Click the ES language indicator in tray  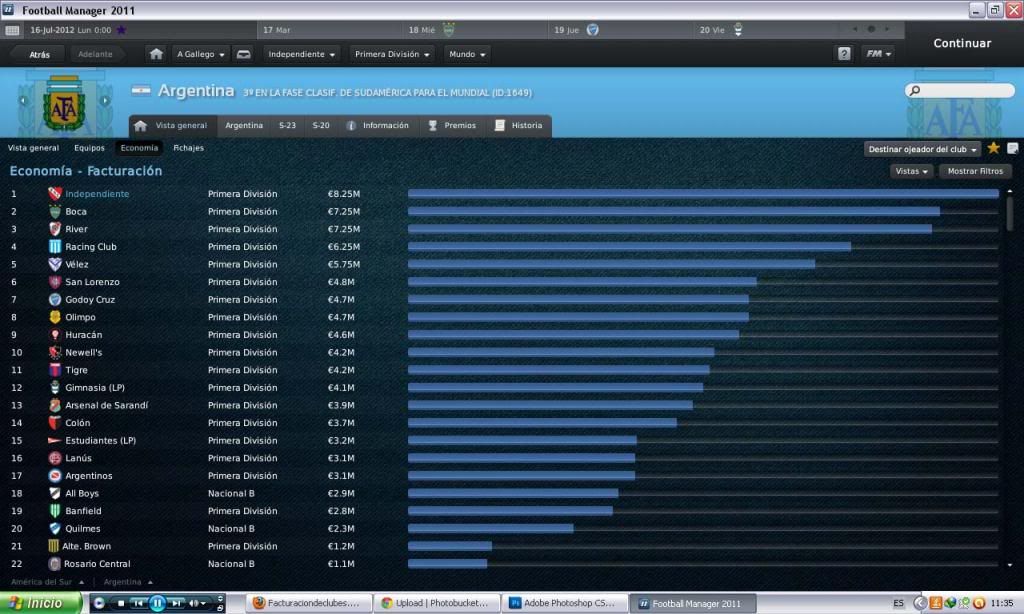[x=899, y=603]
